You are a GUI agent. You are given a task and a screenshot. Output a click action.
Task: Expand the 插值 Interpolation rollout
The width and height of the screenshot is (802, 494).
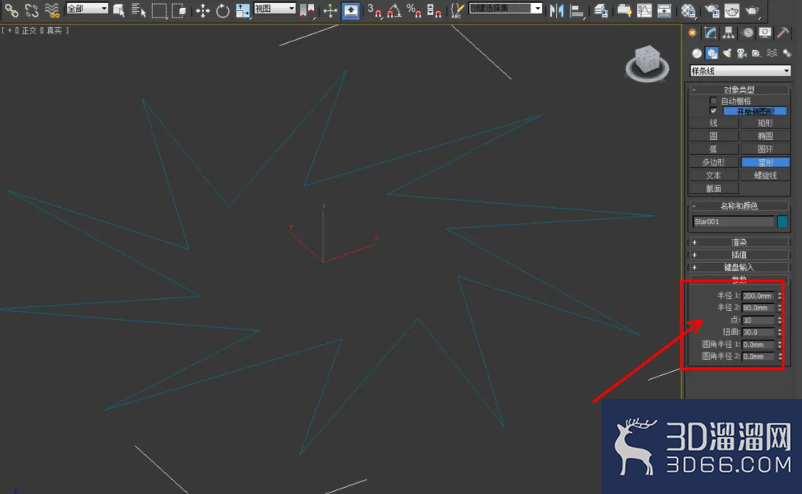click(x=740, y=254)
